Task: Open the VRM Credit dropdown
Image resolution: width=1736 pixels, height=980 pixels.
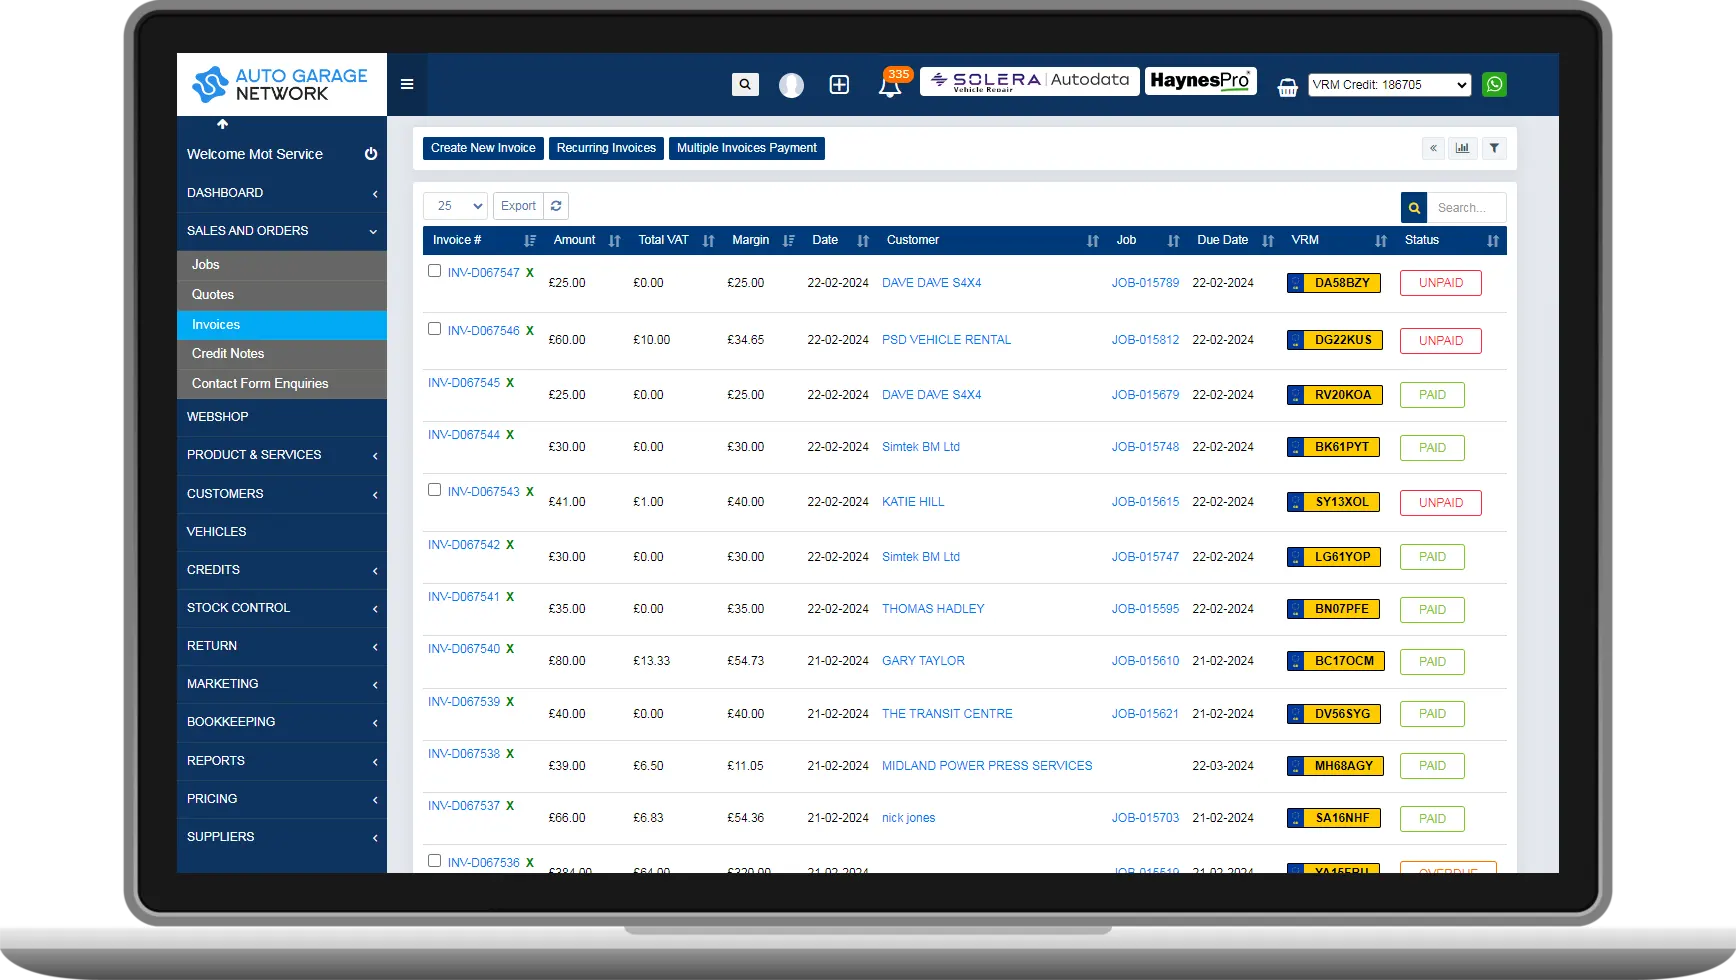Action: tap(1389, 84)
